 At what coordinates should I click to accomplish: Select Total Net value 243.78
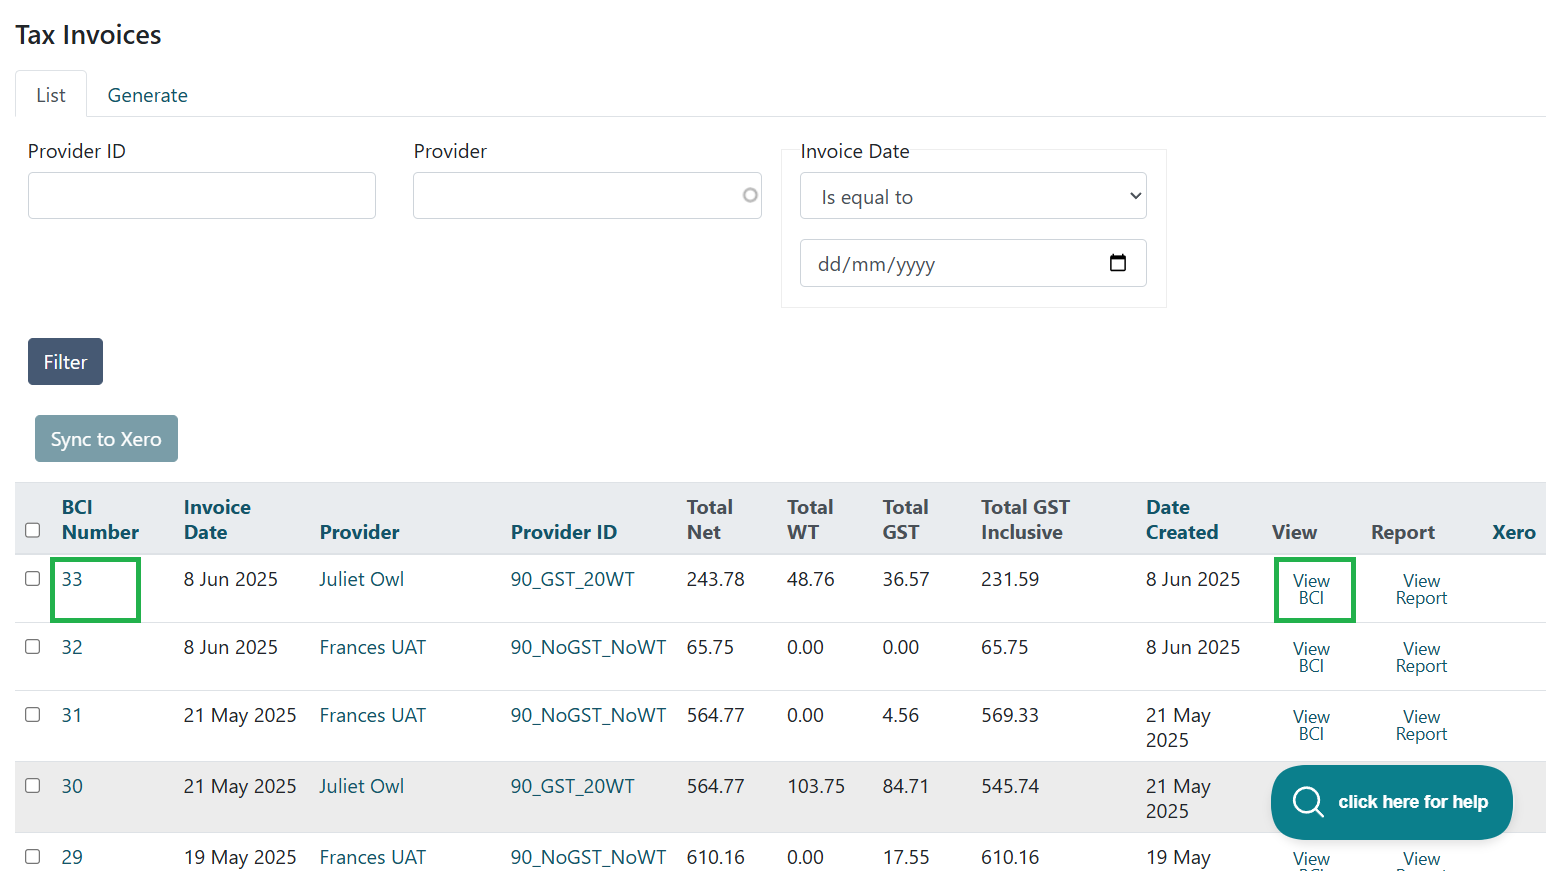tap(715, 579)
